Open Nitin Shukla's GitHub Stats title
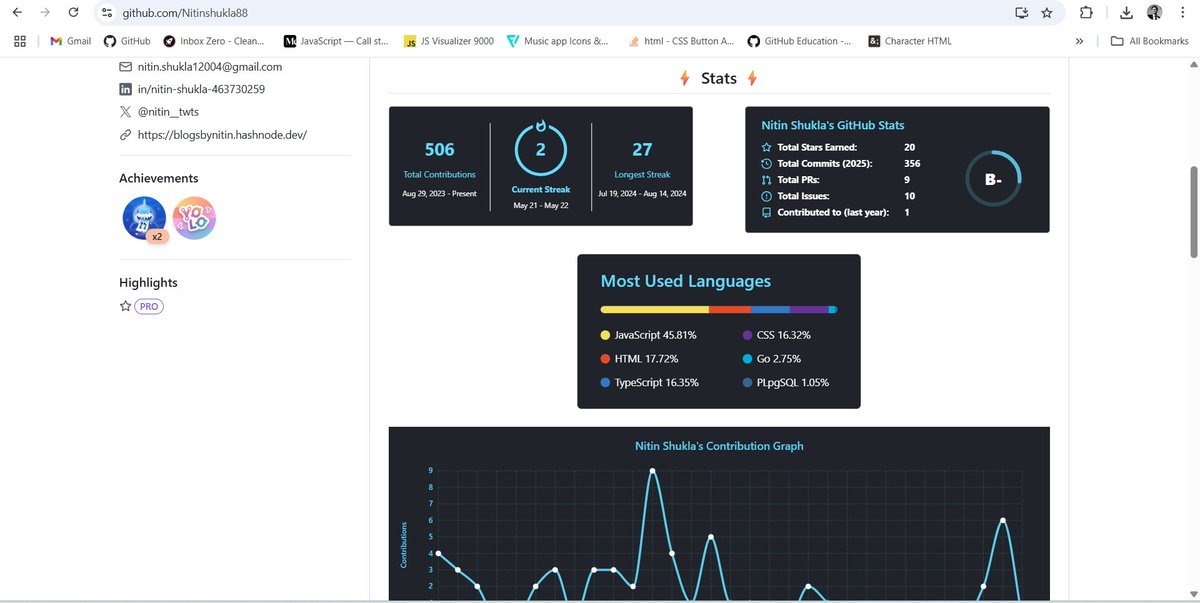The width and height of the screenshot is (1200, 603). click(833, 125)
